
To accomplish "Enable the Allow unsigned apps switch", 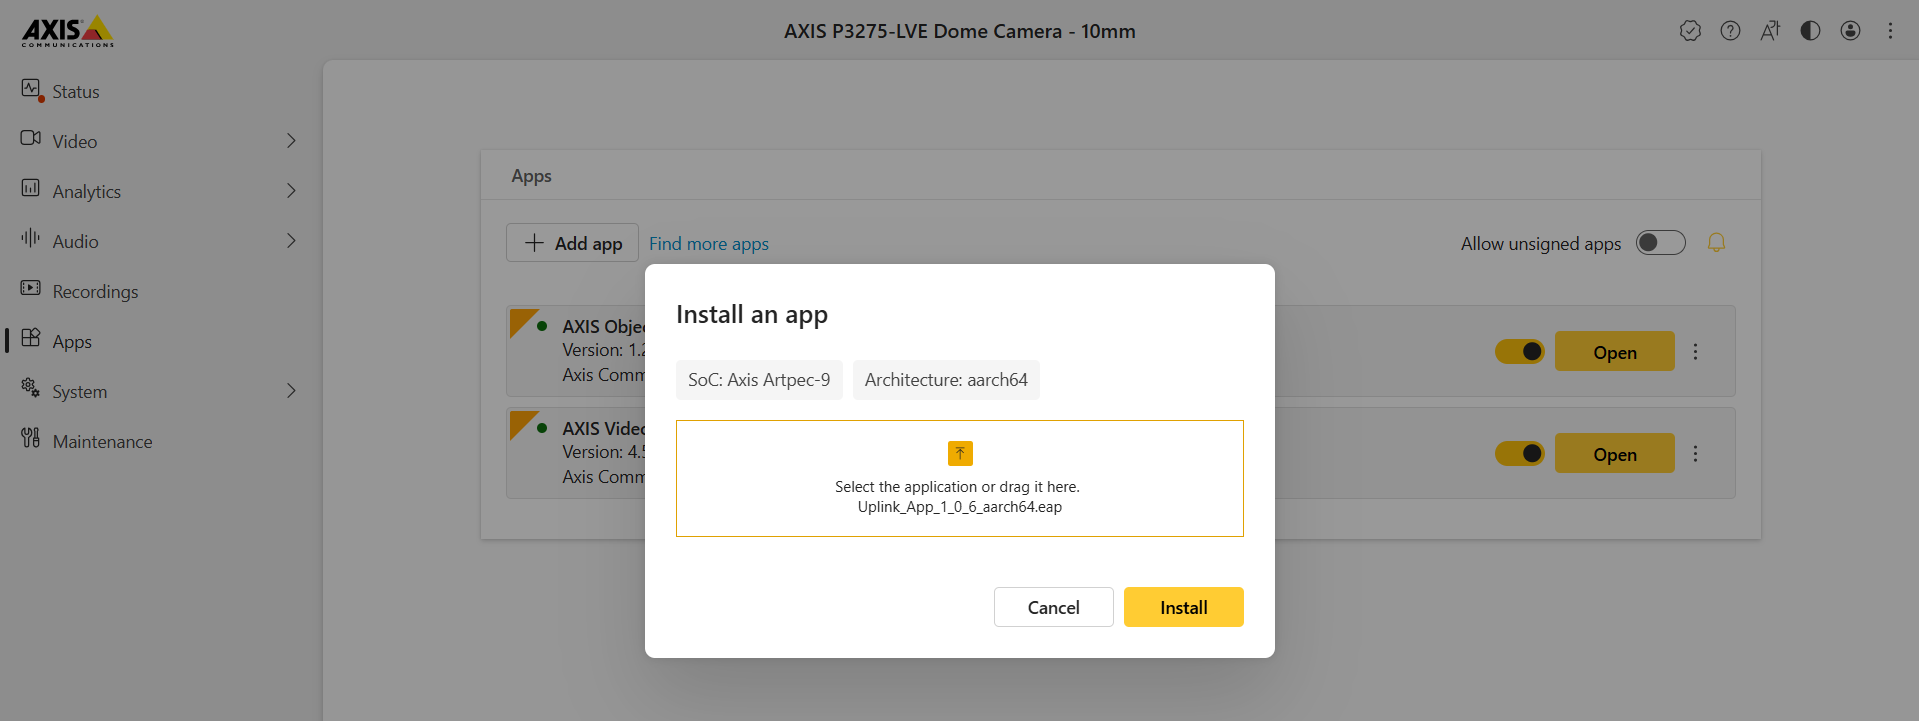I will point(1660,243).
